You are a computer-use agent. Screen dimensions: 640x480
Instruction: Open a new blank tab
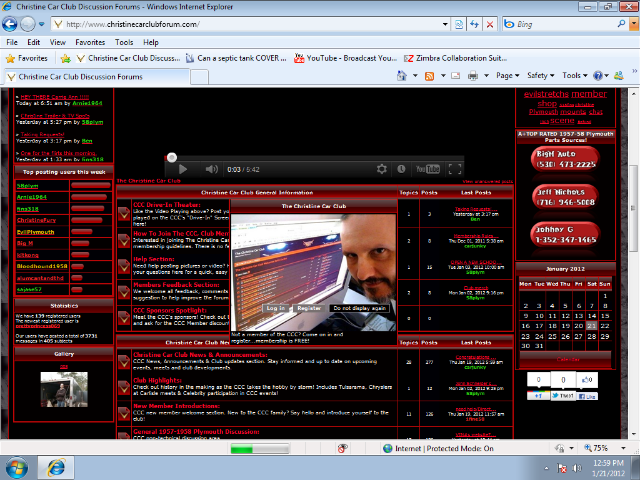coord(200,77)
